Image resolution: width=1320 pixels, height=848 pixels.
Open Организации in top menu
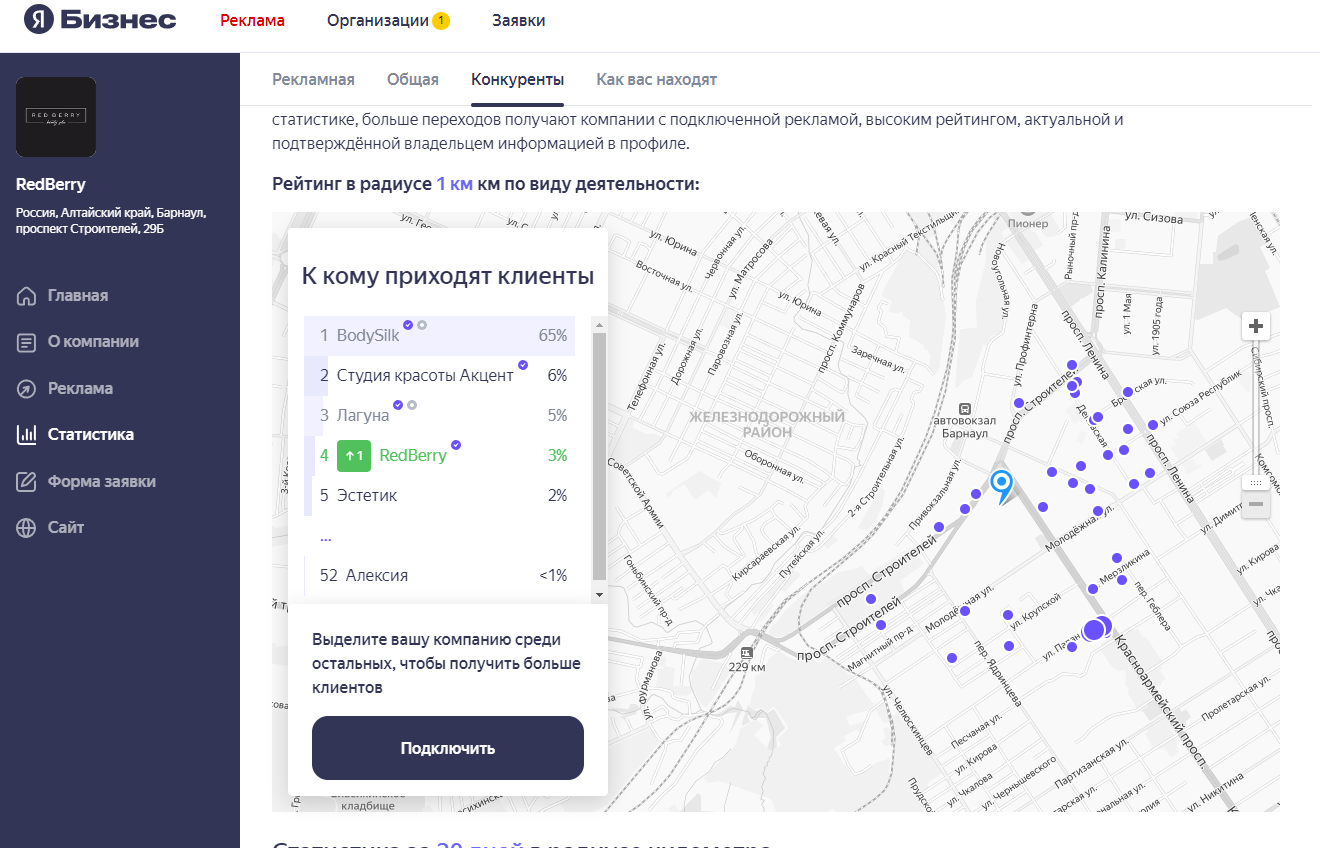coord(378,21)
